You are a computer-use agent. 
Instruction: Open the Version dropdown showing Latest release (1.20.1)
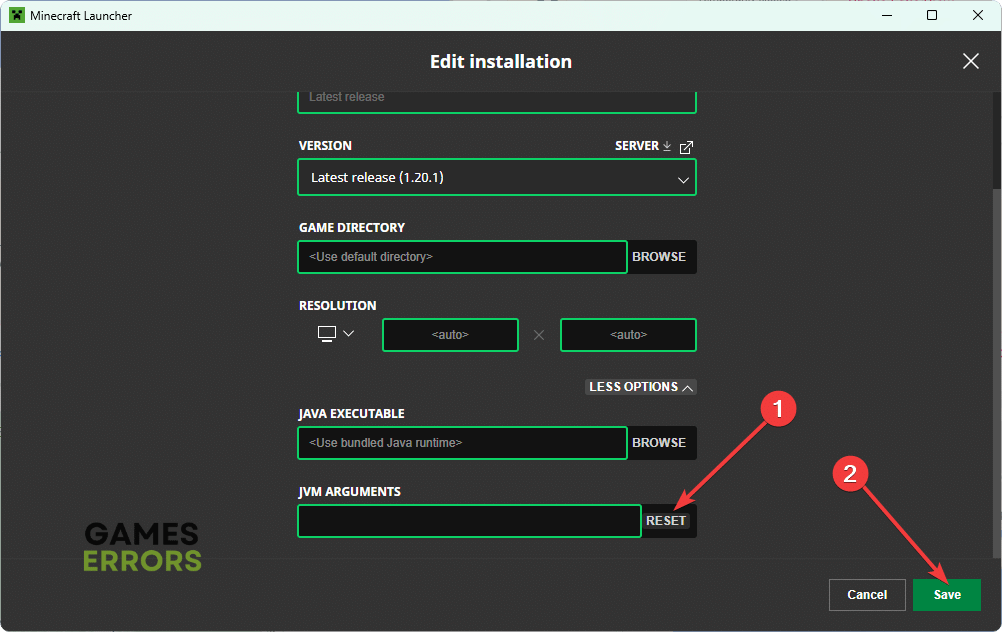pyautogui.click(x=497, y=177)
